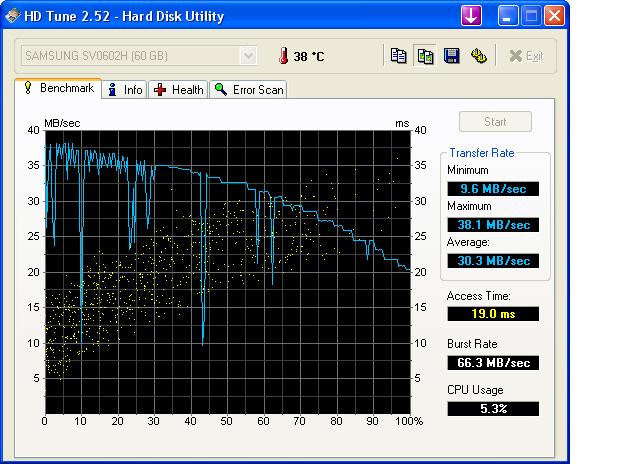Select the Maximum value 38.1 MB/sec

[x=493, y=225]
